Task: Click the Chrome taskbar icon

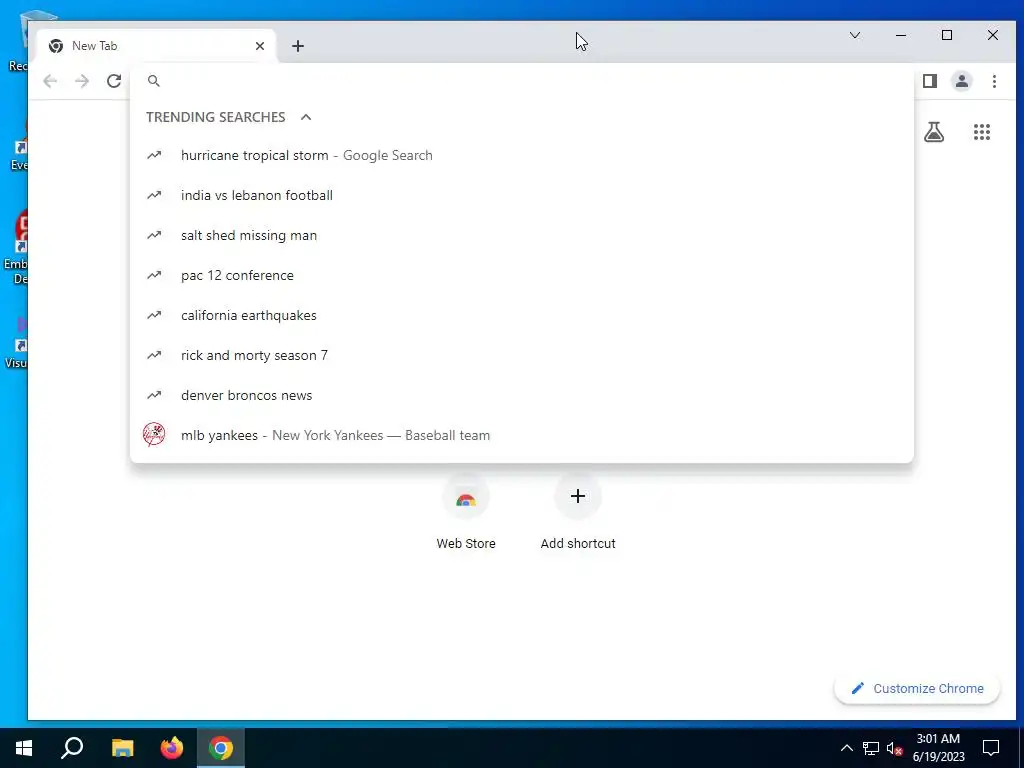Action: pos(221,748)
